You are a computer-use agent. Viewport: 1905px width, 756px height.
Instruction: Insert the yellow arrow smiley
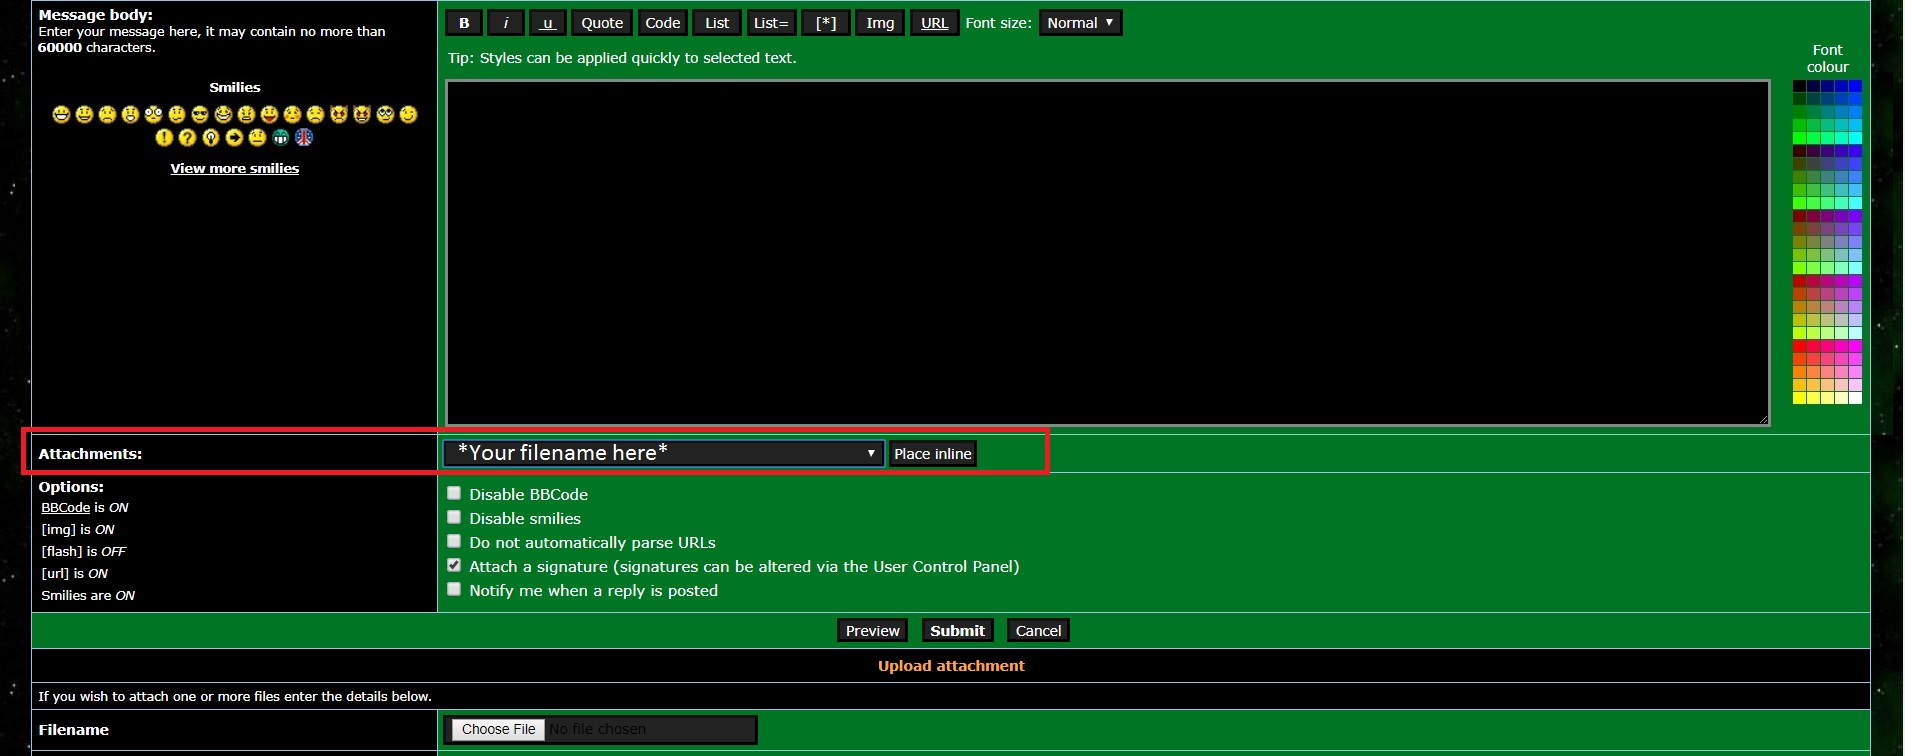234,138
